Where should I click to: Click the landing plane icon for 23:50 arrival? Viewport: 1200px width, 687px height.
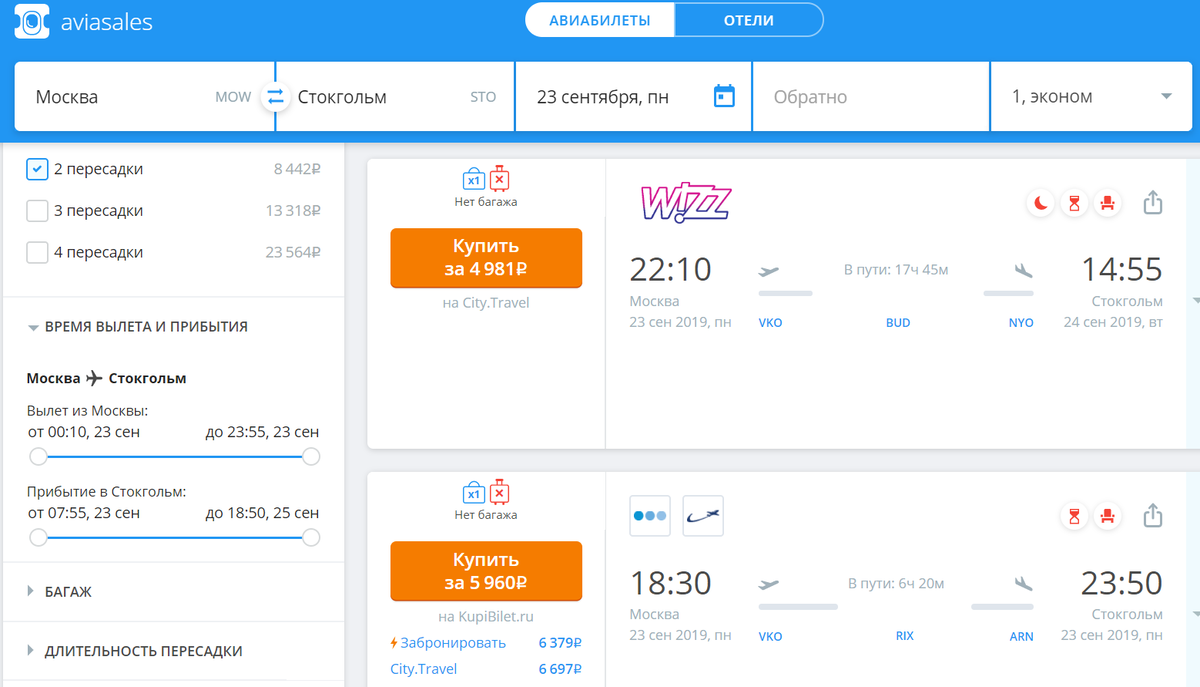coord(1022,583)
